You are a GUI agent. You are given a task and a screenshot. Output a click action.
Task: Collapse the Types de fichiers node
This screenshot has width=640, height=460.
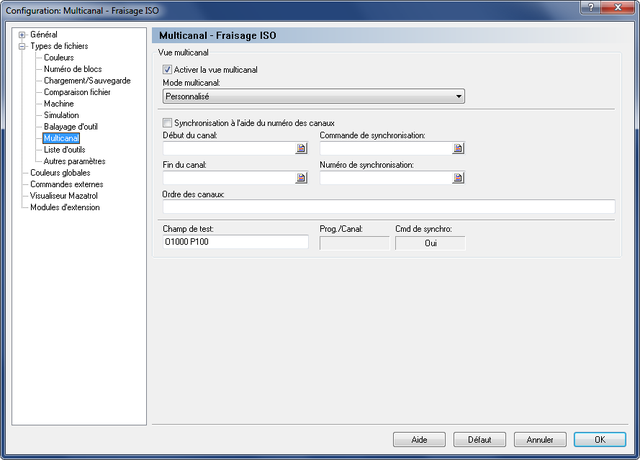(22, 46)
